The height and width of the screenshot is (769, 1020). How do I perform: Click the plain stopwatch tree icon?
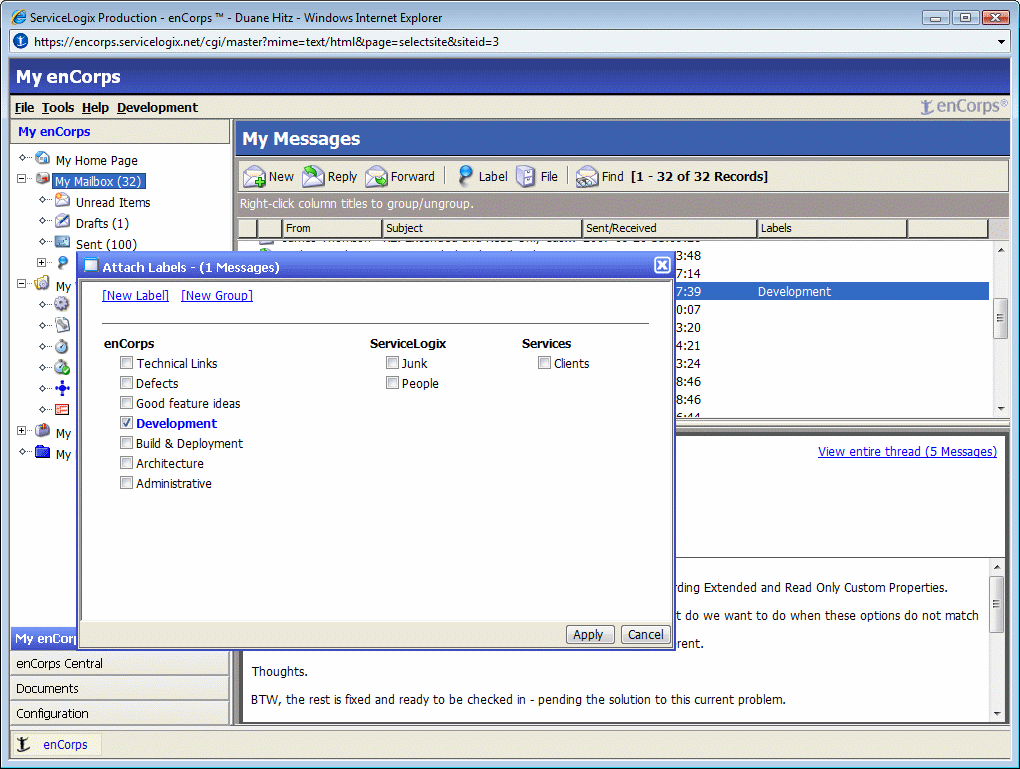click(x=62, y=346)
